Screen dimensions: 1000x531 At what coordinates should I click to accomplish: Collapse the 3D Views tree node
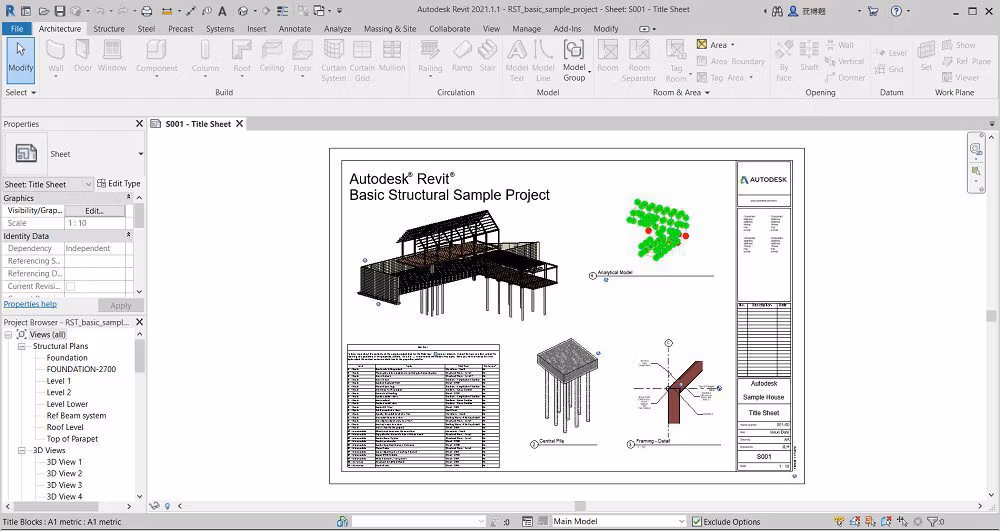tap(22, 450)
